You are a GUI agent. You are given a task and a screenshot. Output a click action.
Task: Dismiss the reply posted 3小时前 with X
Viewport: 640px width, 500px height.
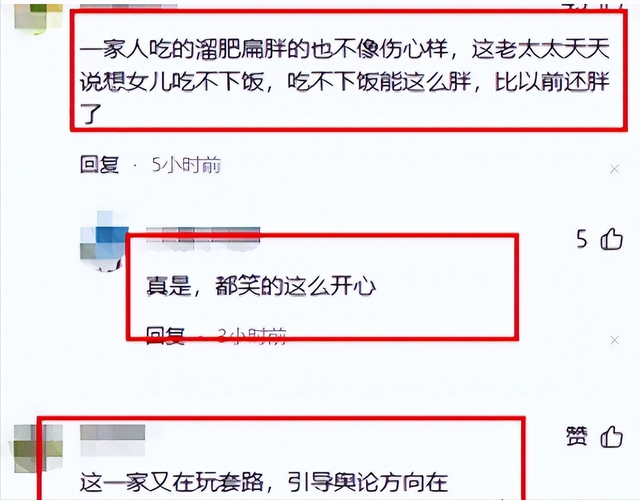pyautogui.click(x=615, y=340)
